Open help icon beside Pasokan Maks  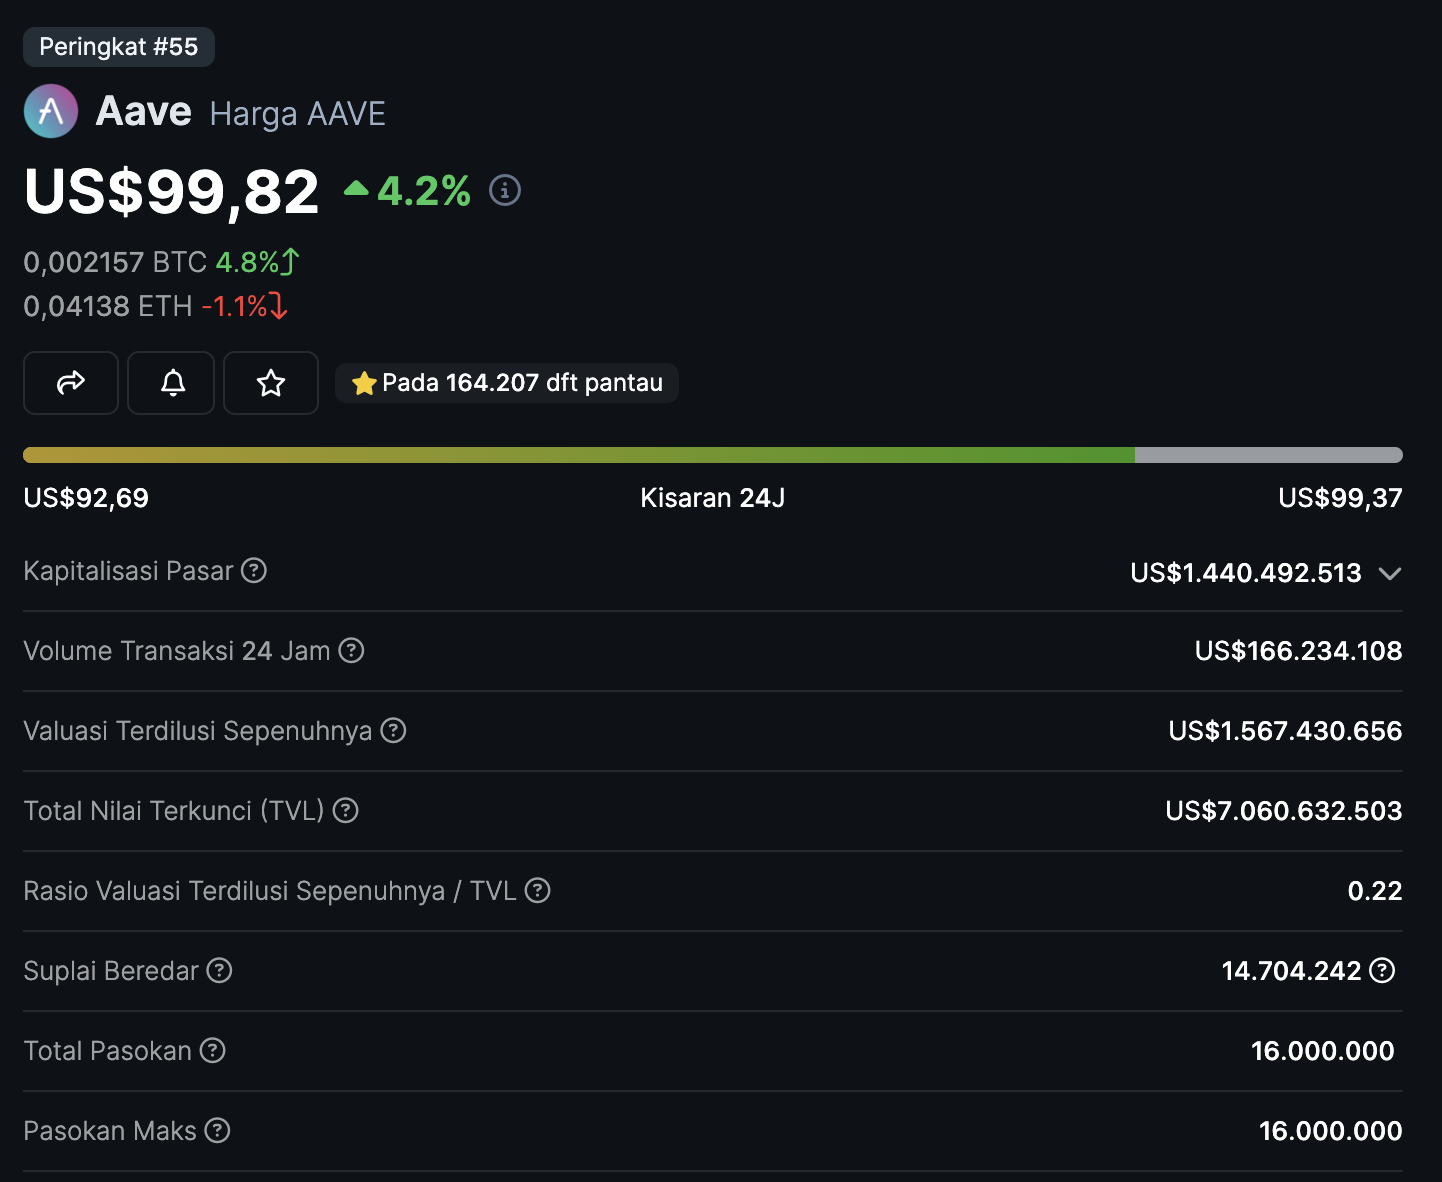(x=217, y=1130)
